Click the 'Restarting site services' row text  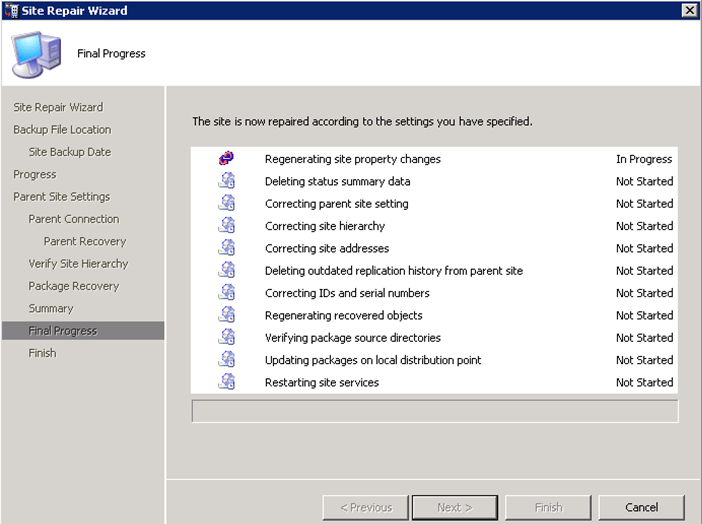322,383
